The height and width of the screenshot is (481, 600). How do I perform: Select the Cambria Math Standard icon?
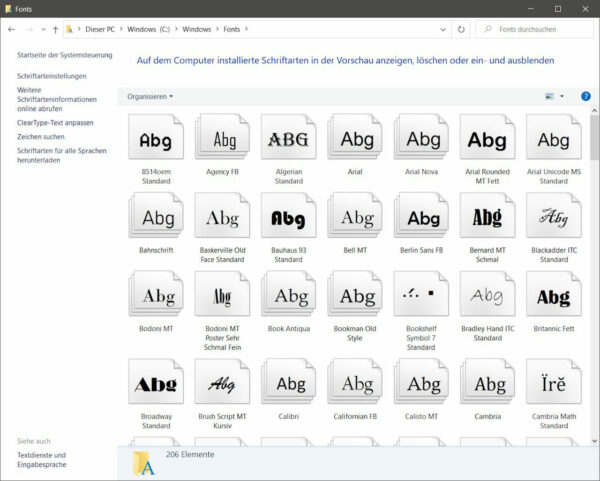(554, 381)
